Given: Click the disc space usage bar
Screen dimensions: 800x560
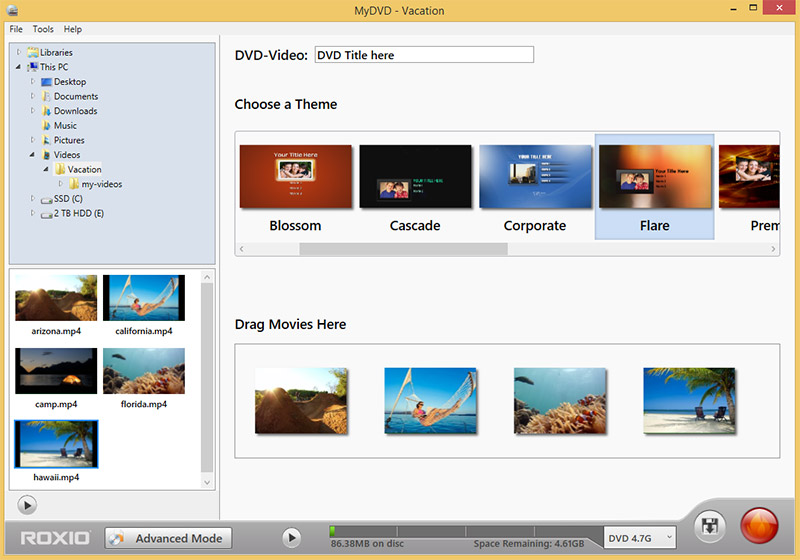Looking at the screenshot, I should [466, 532].
